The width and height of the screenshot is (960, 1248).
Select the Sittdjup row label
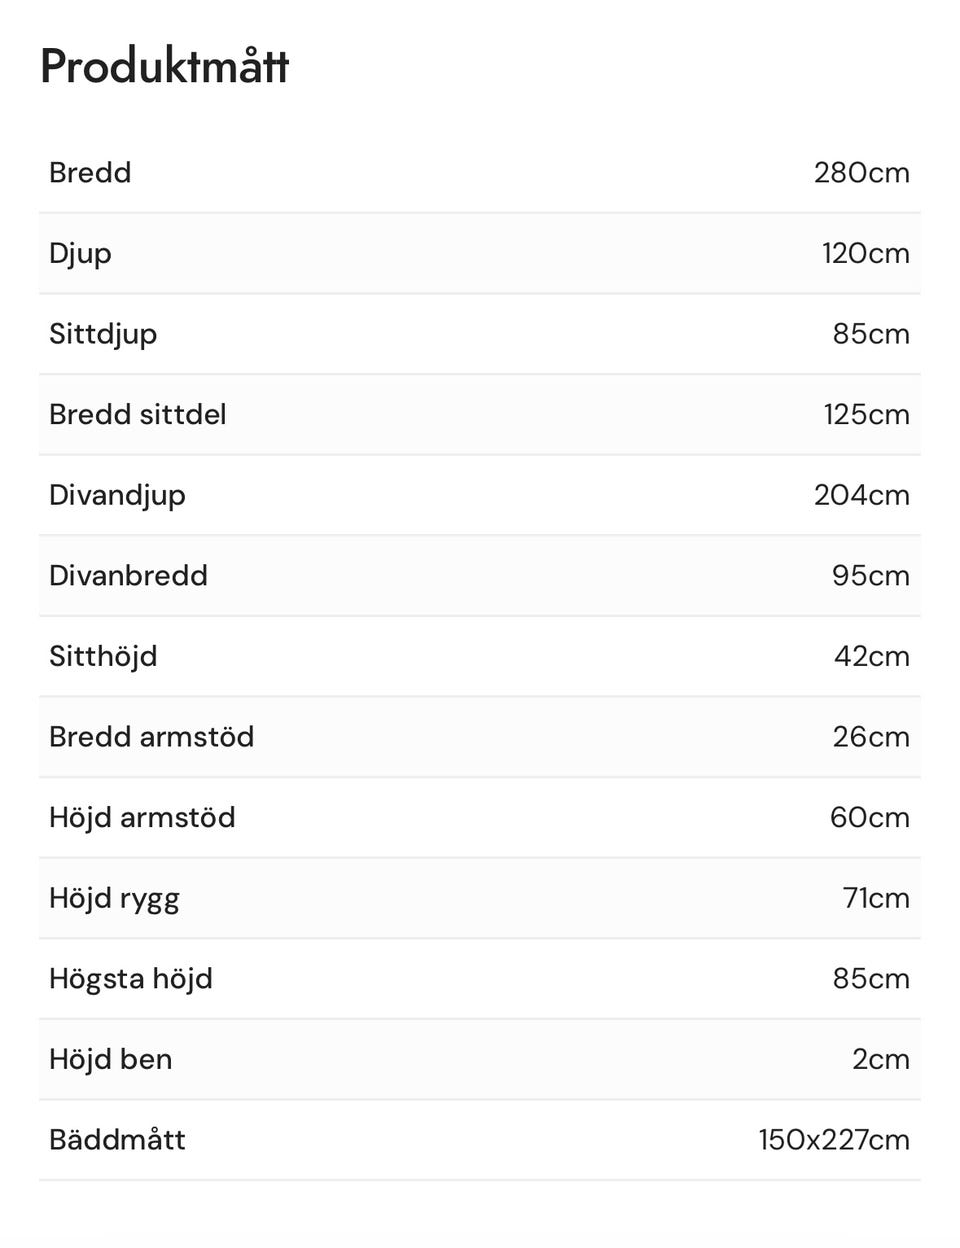[x=103, y=335]
